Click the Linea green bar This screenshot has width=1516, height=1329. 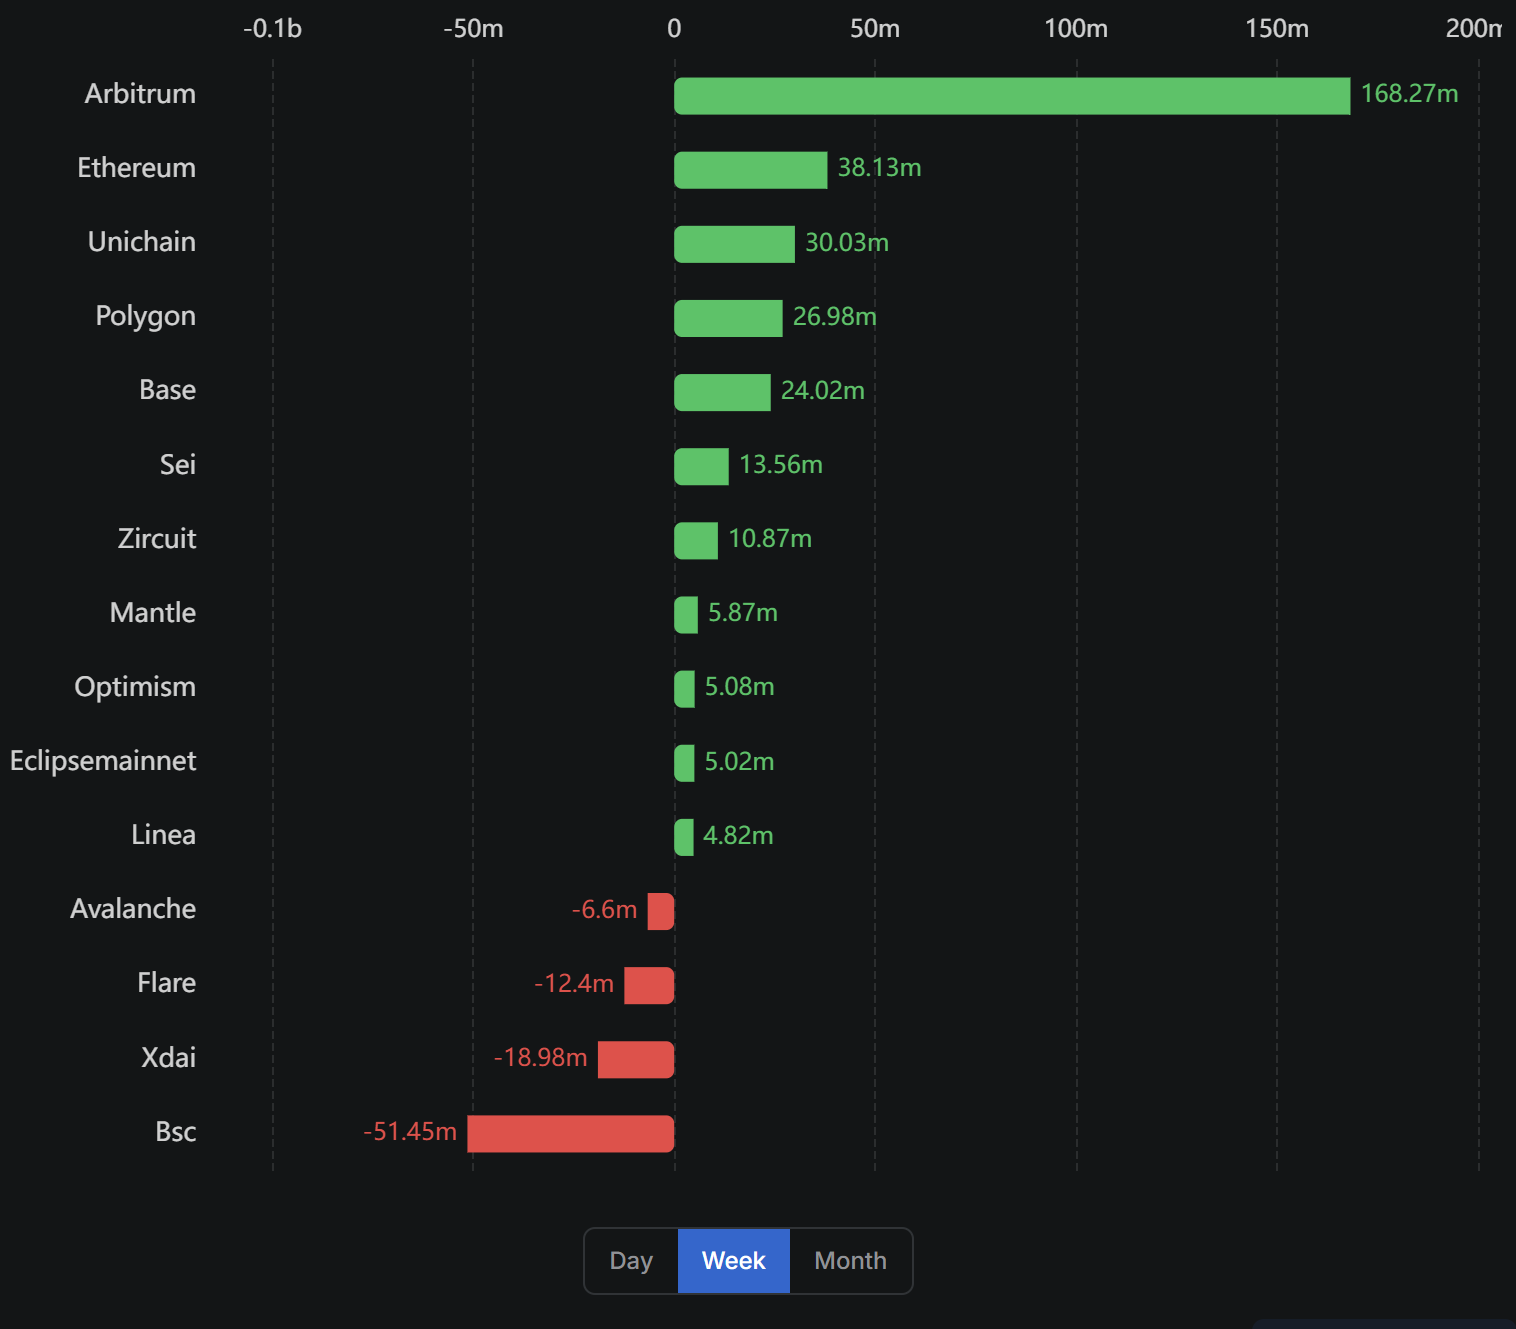click(x=684, y=837)
